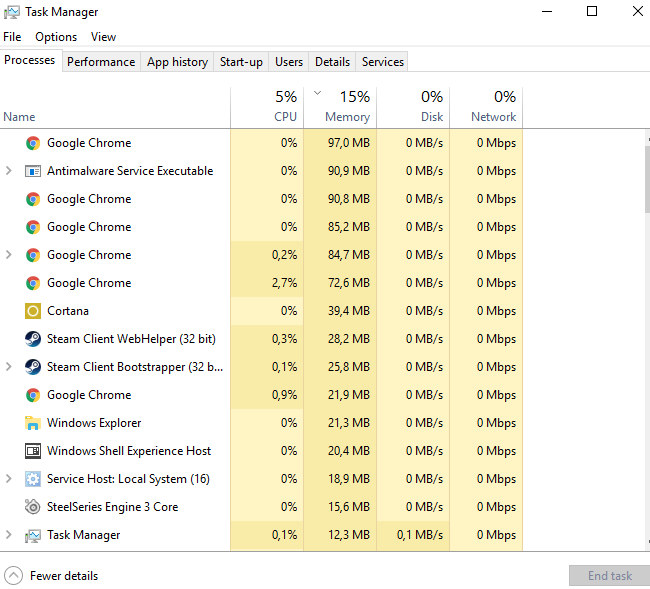The image size is (650, 589).
Task: Select the SteelSeries Engine 3 Core name
Action: point(112,507)
